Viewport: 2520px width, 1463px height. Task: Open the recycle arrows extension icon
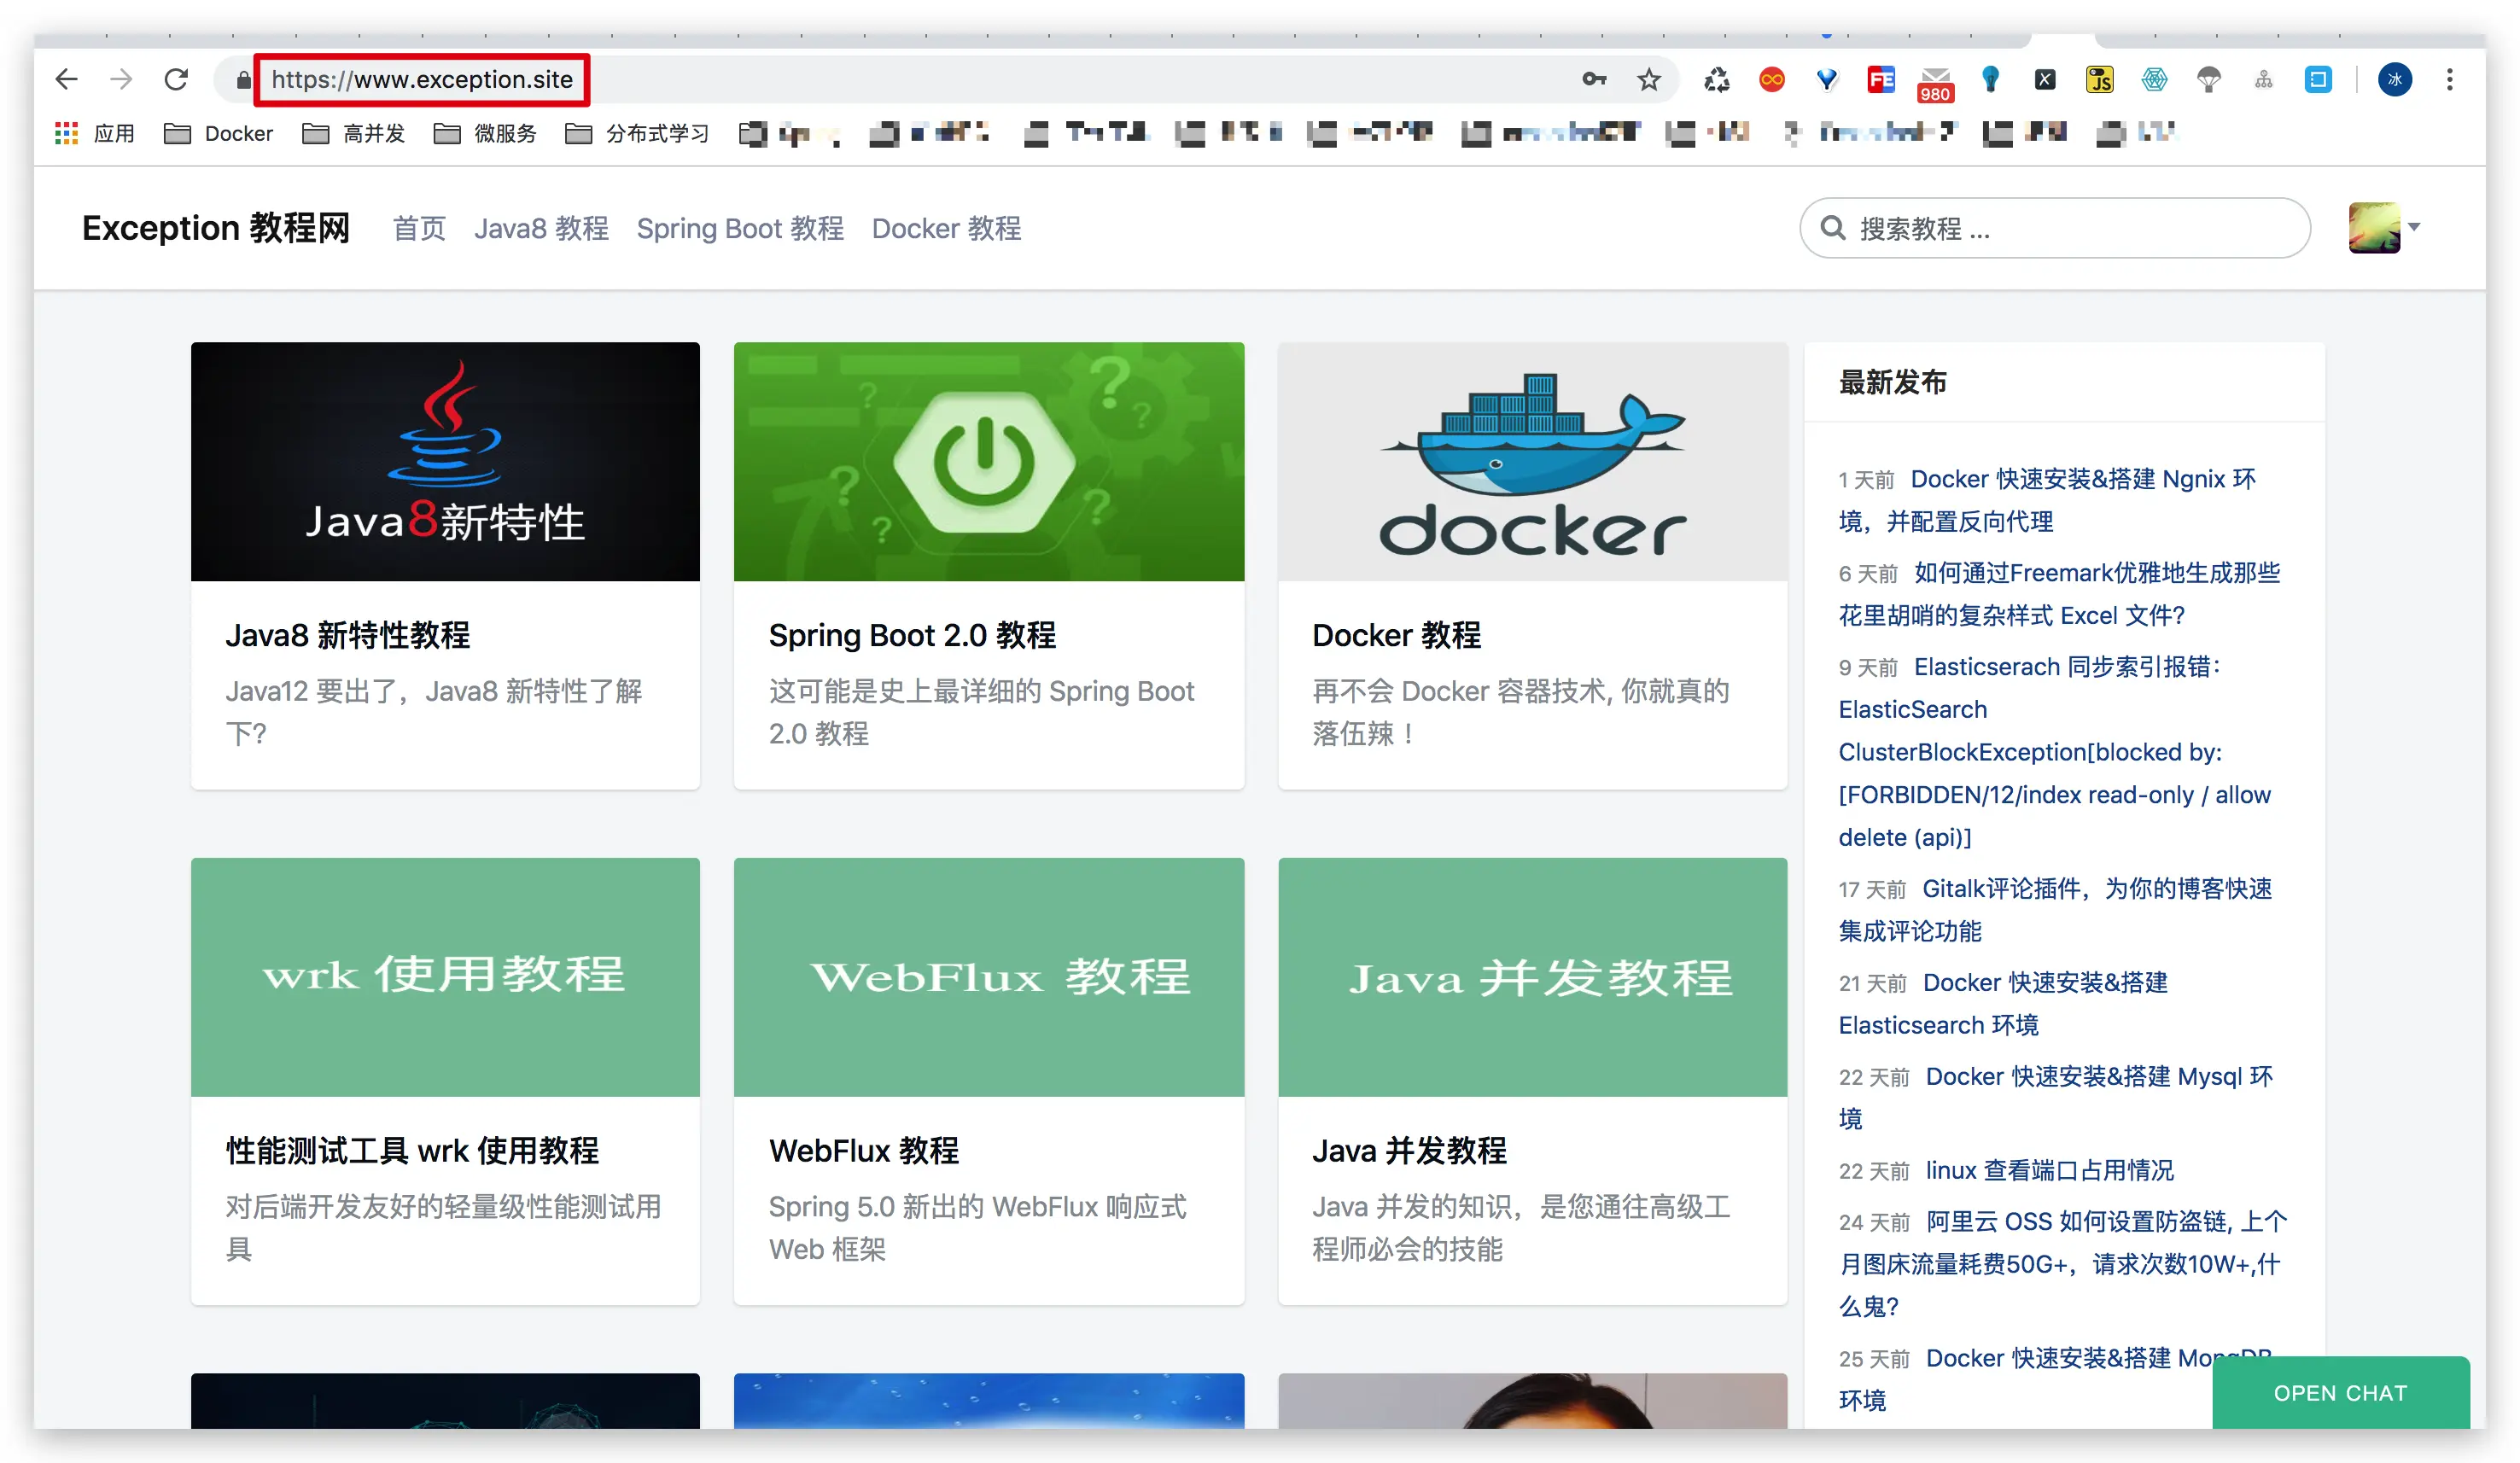coord(1717,79)
